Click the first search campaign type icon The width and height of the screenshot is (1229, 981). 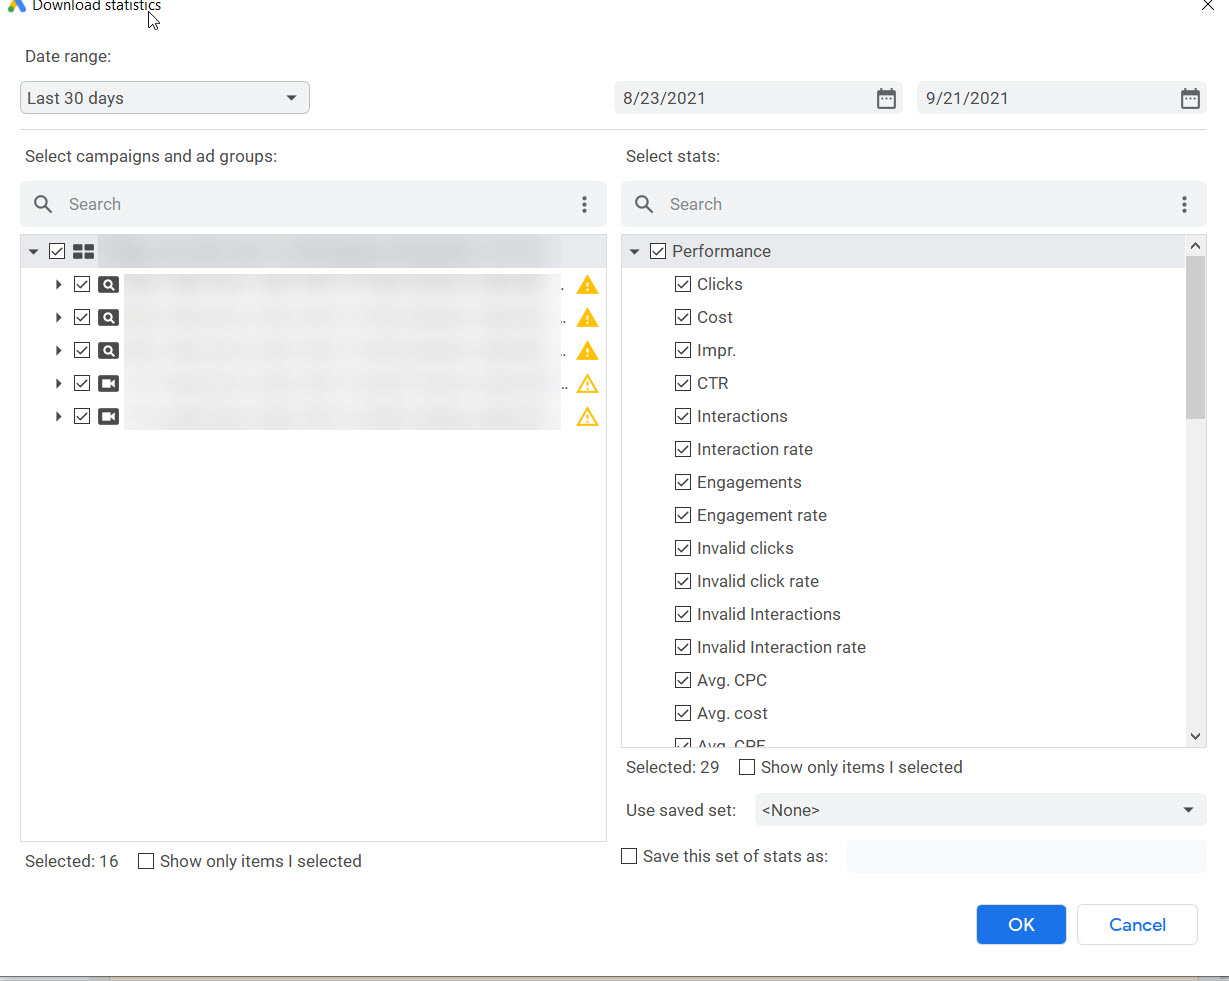(108, 284)
